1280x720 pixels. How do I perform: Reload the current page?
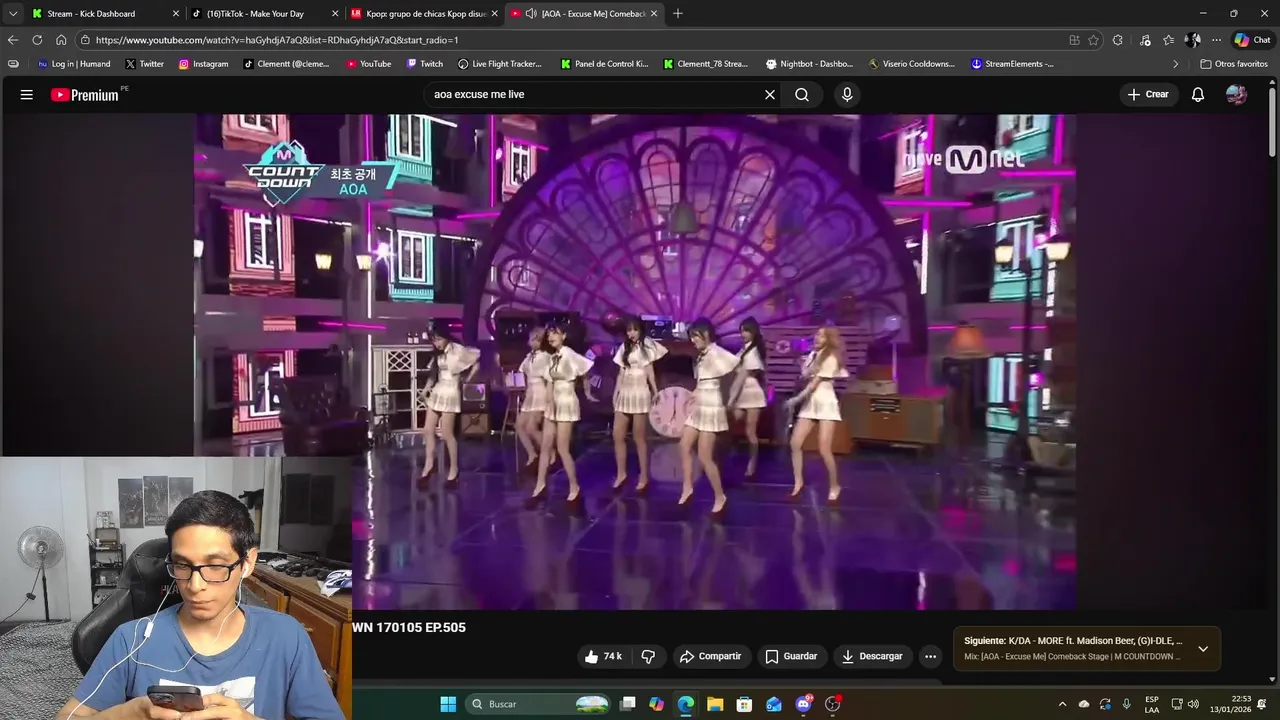[x=37, y=40]
